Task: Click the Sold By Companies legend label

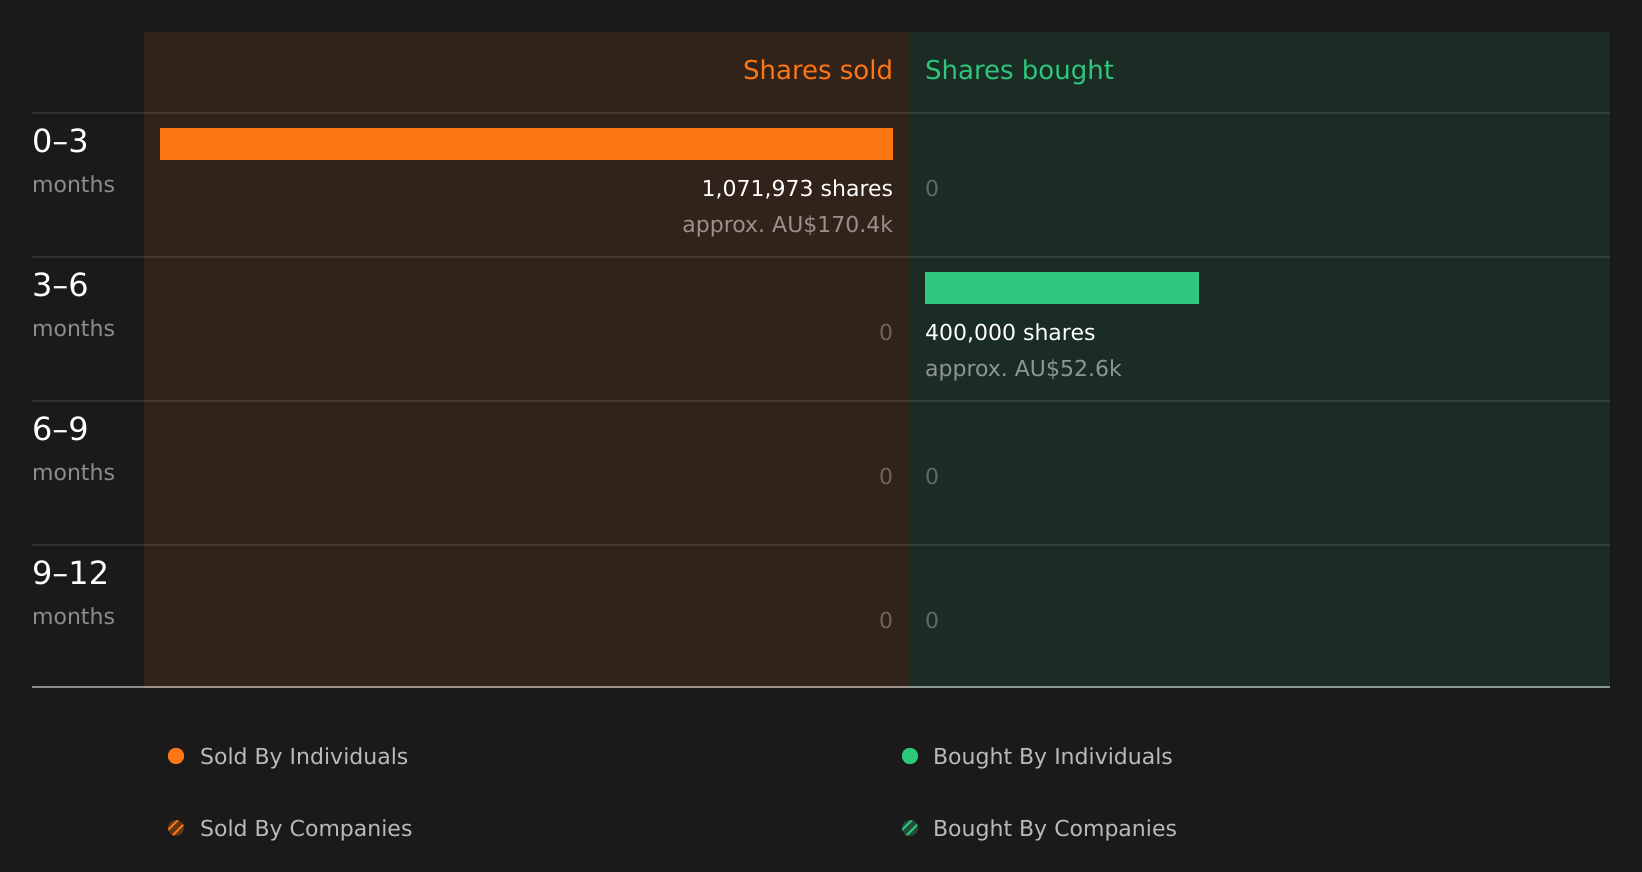Action: 306,828
